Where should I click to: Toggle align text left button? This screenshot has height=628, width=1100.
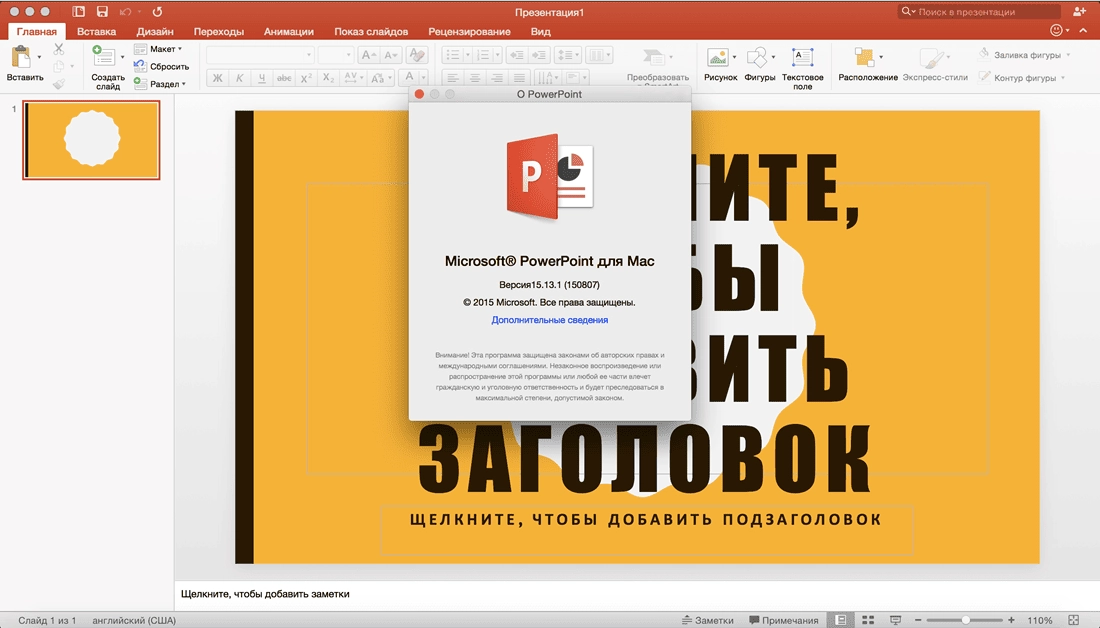pos(452,78)
